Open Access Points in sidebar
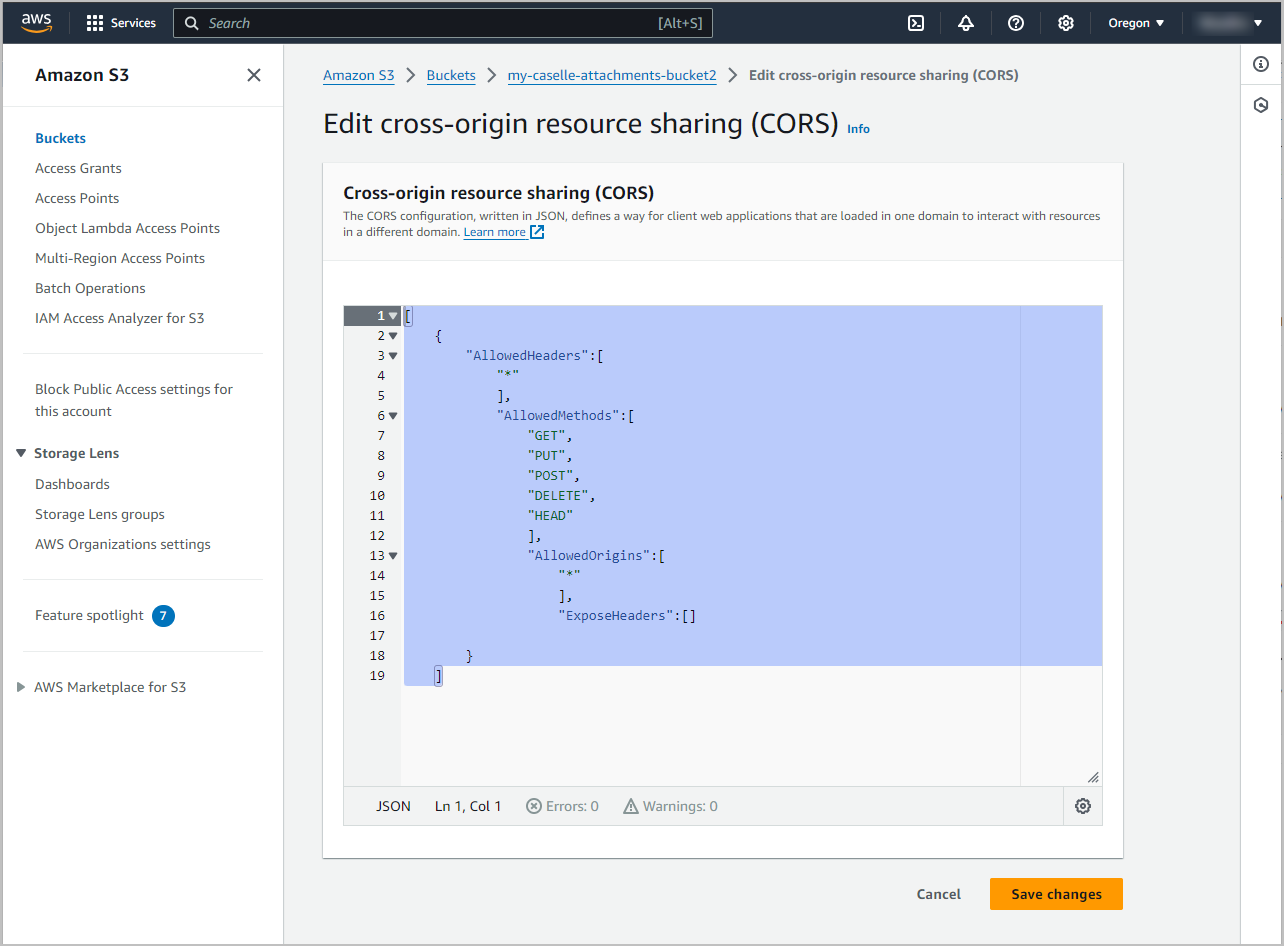Screen dimensions: 1284x946 pos(77,198)
